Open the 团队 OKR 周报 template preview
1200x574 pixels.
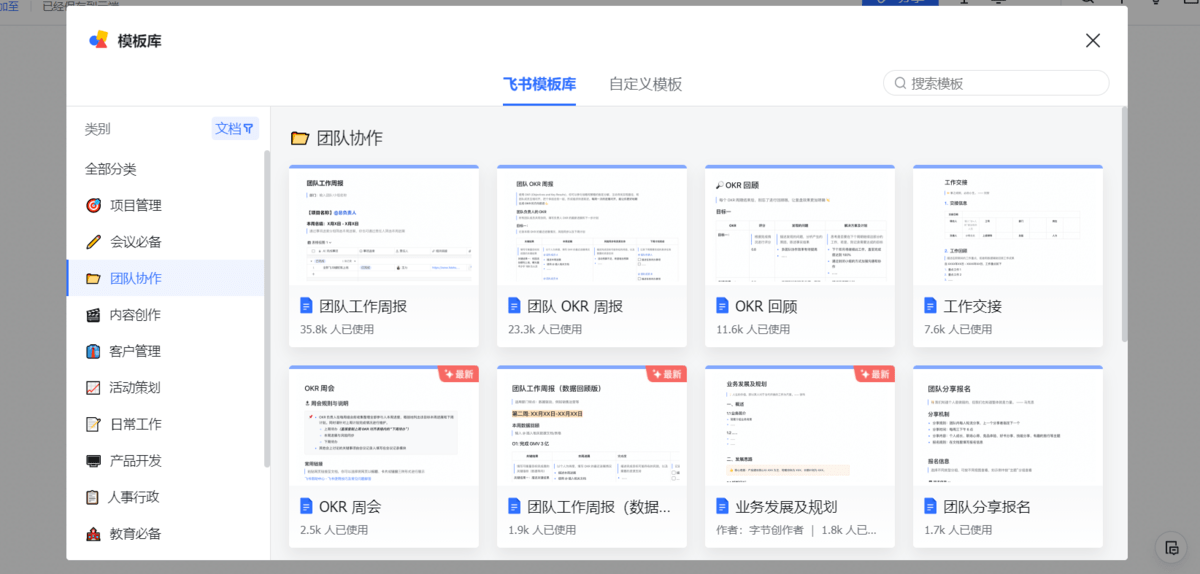pyautogui.click(x=592, y=226)
